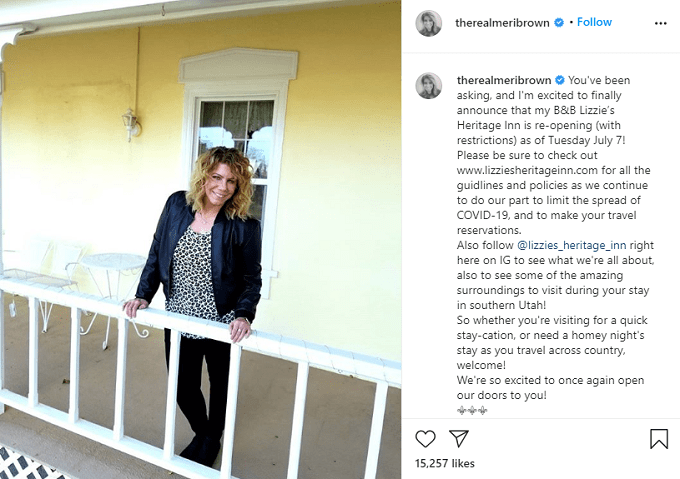
Task: Open the header profile picture avatar
Action: click(429, 23)
